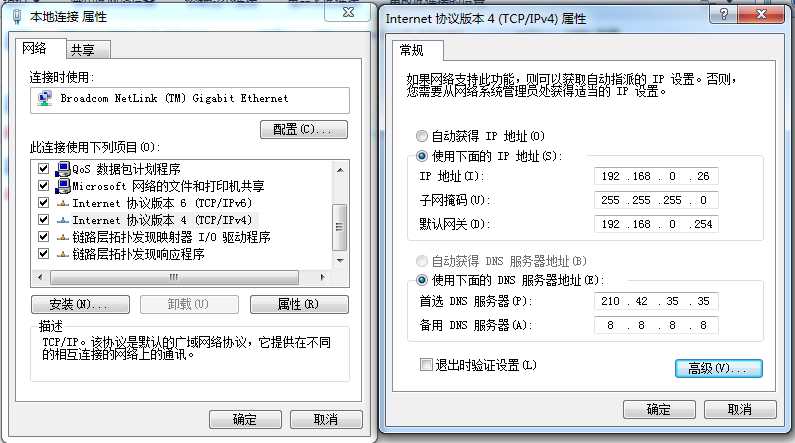795x443 pixels.
Task: Click the help question mark in IPv4 dialog
Action: [x=724, y=14]
